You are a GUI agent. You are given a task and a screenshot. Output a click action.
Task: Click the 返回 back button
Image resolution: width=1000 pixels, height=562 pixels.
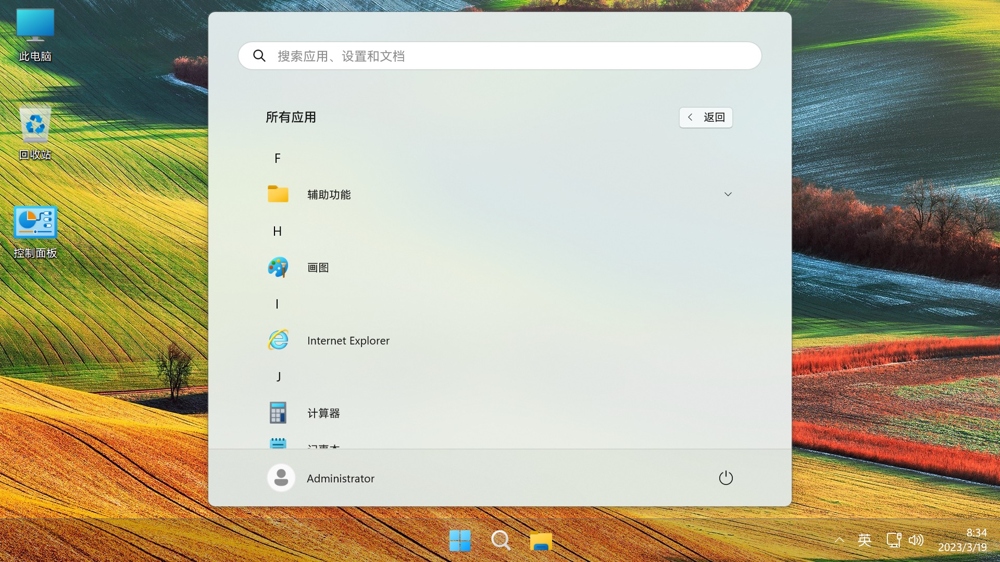pos(706,117)
